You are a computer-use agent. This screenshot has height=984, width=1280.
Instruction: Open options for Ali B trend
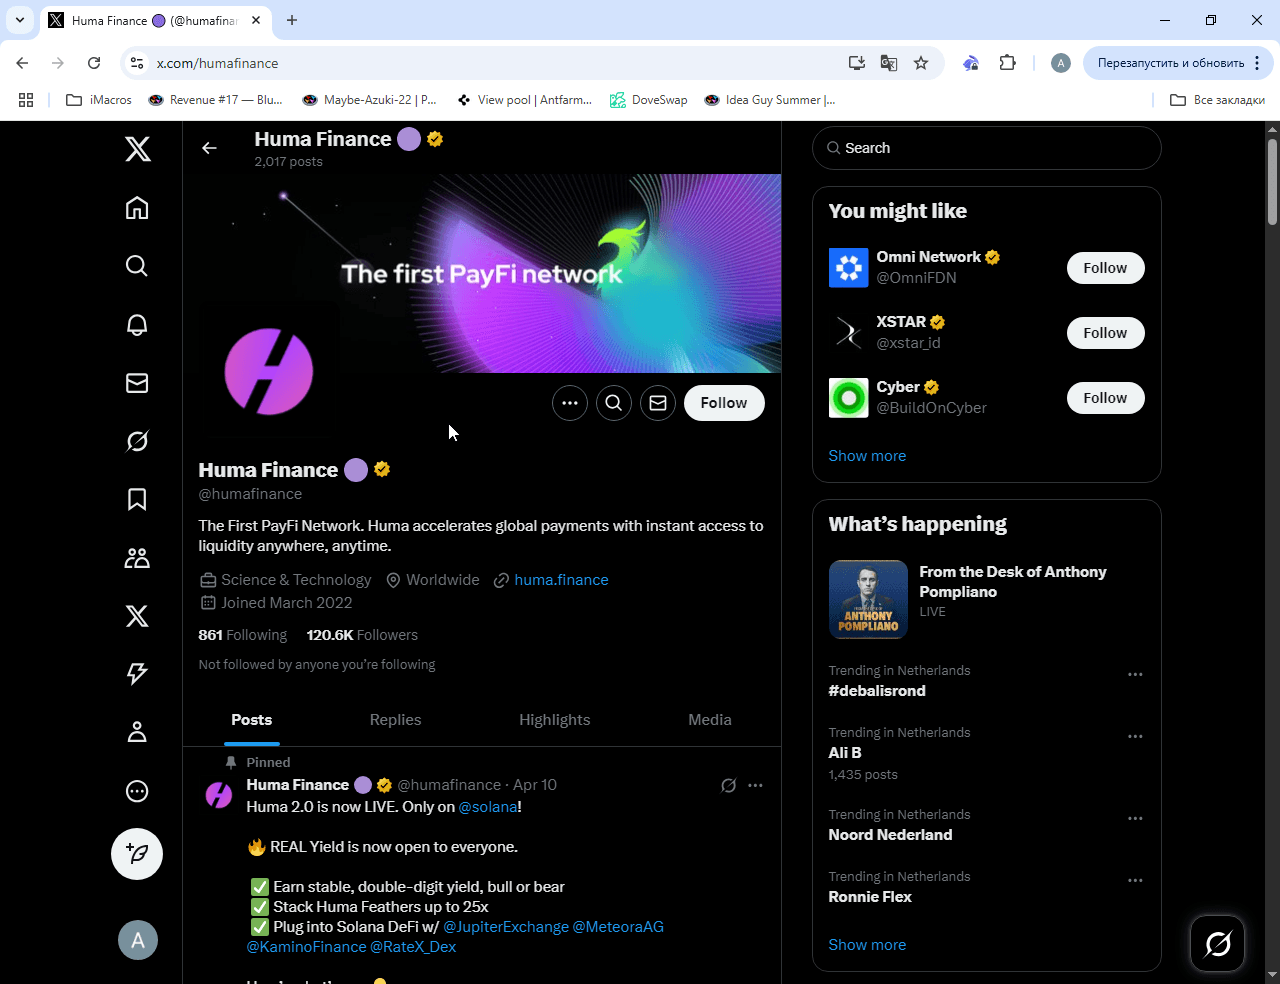coord(1135,737)
